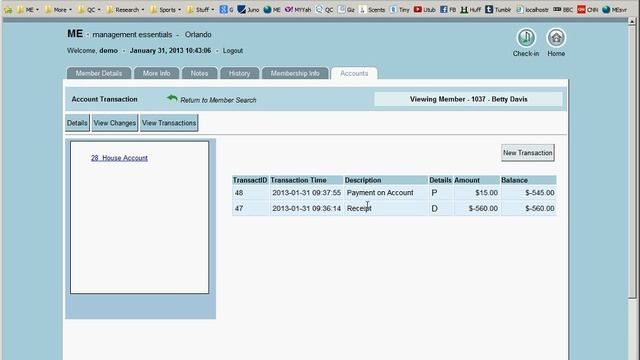Screen dimensions: 640x360
Task: Click the D details cell
Action: (440, 208)
